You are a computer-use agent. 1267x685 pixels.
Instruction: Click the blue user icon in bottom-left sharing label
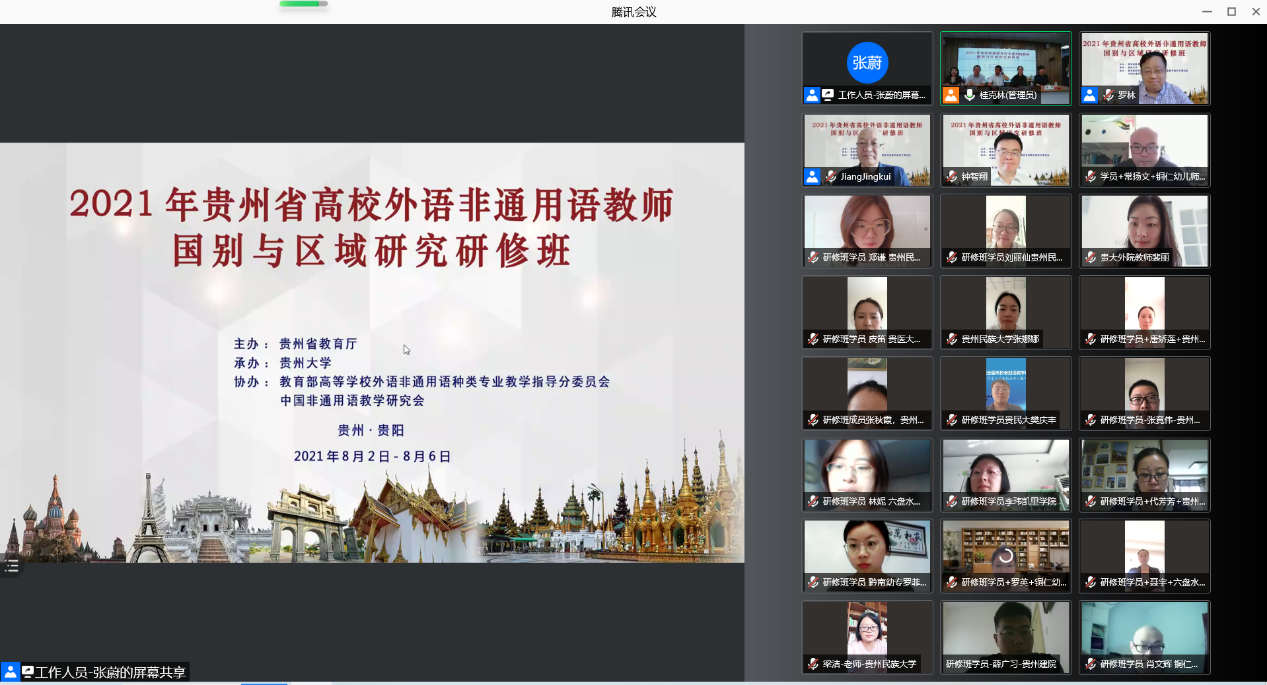[x=10, y=672]
